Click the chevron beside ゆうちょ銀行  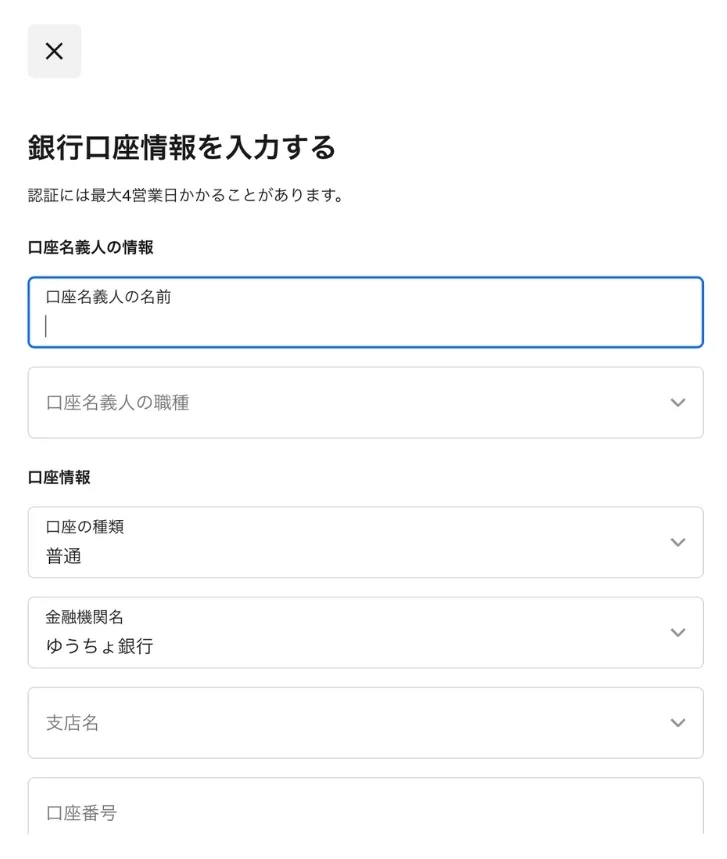pos(678,633)
